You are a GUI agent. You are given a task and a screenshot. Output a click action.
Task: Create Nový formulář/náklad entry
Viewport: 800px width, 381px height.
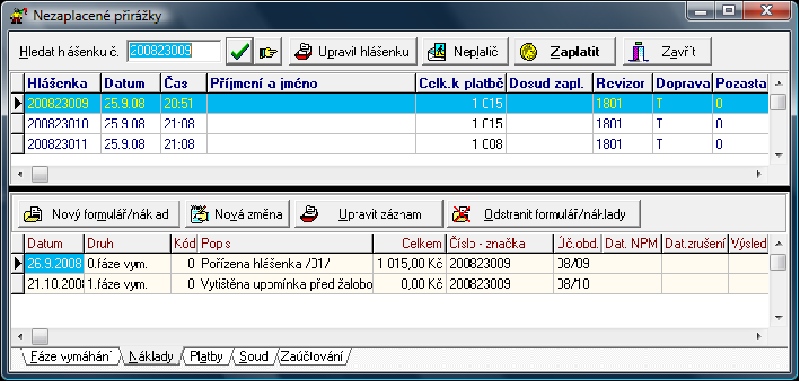point(99,214)
